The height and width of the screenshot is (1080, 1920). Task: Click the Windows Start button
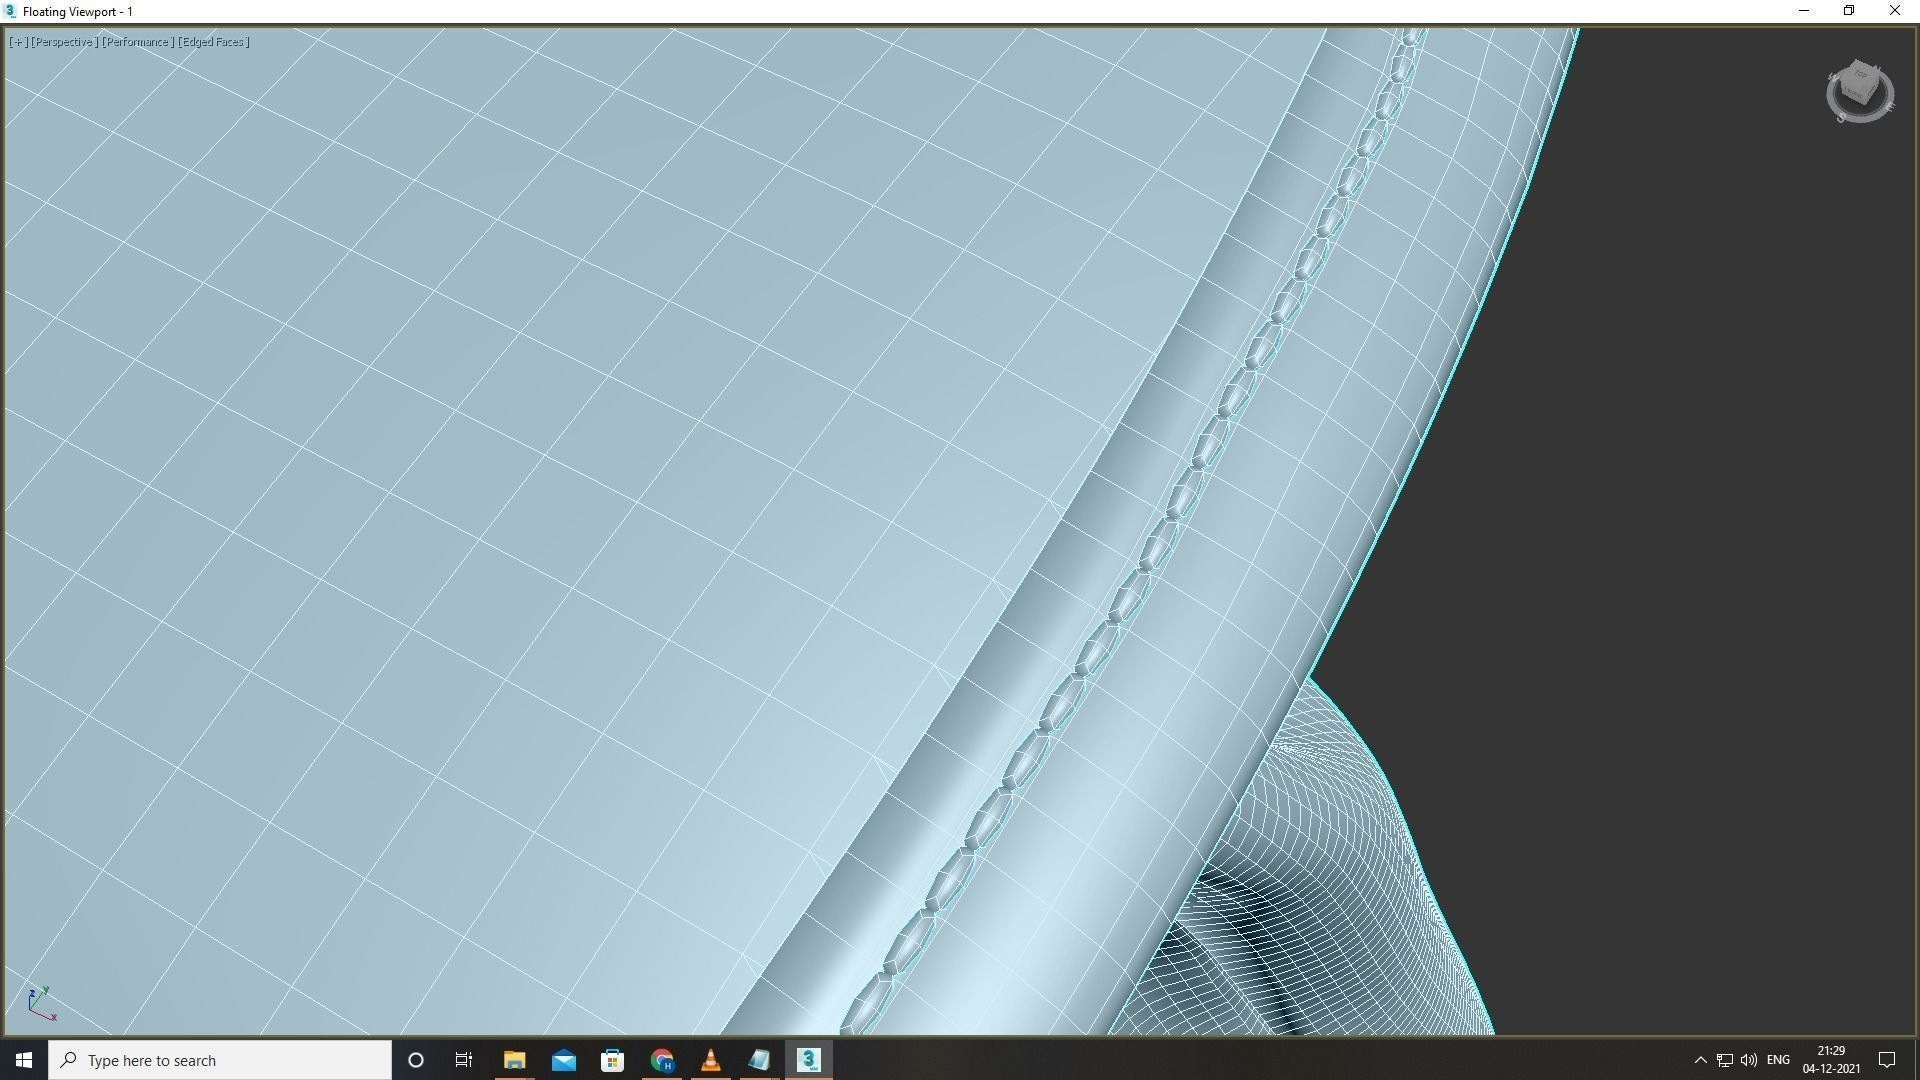pyautogui.click(x=24, y=1060)
